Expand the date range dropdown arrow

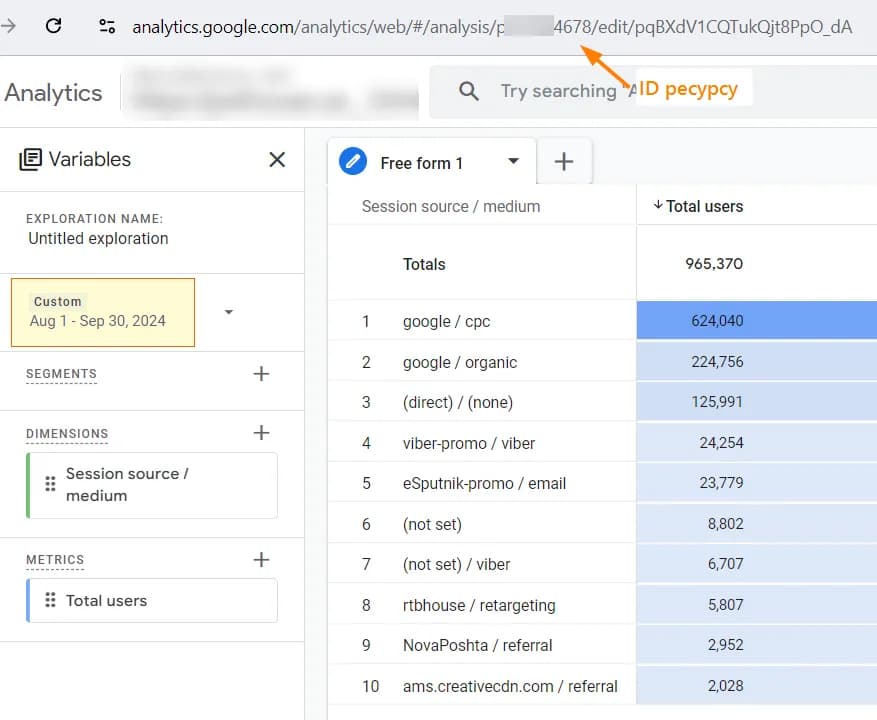point(229,312)
